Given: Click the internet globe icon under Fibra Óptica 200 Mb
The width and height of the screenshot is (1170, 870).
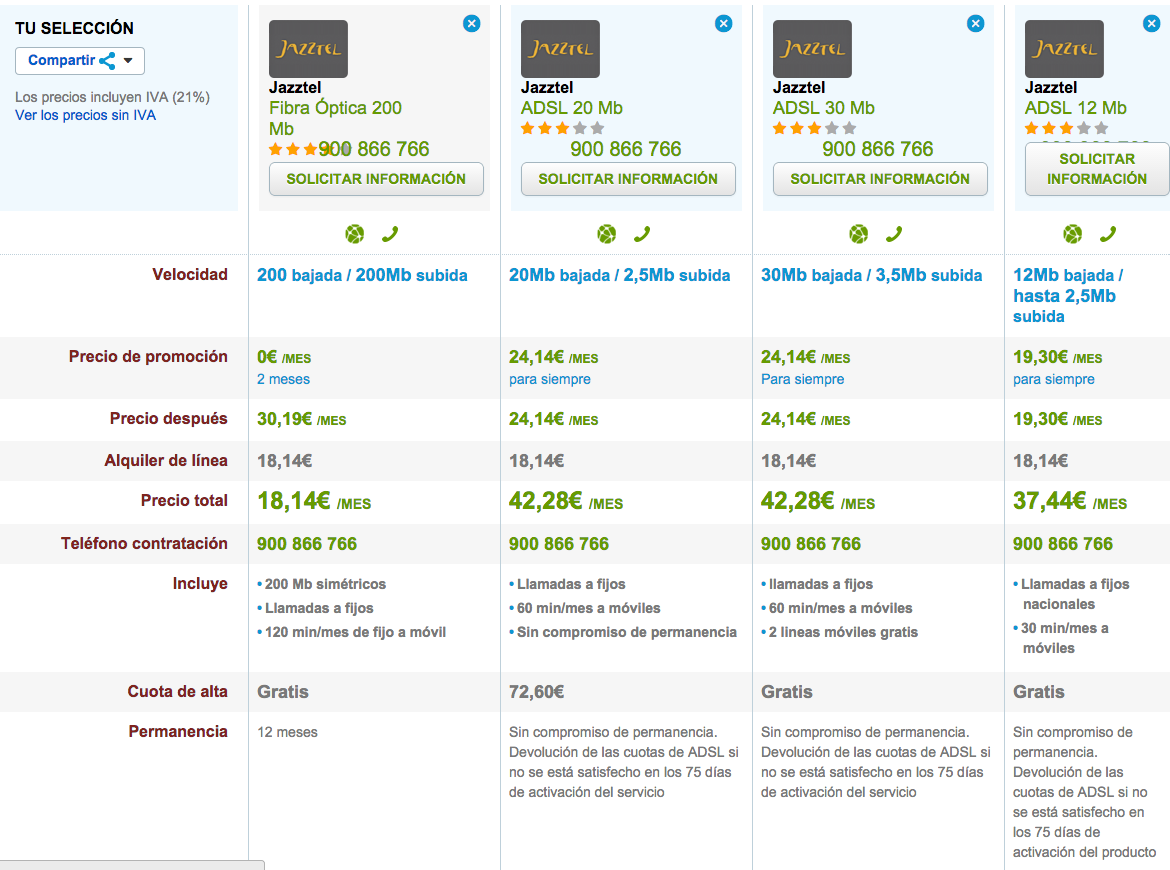Looking at the screenshot, I should point(354,234).
